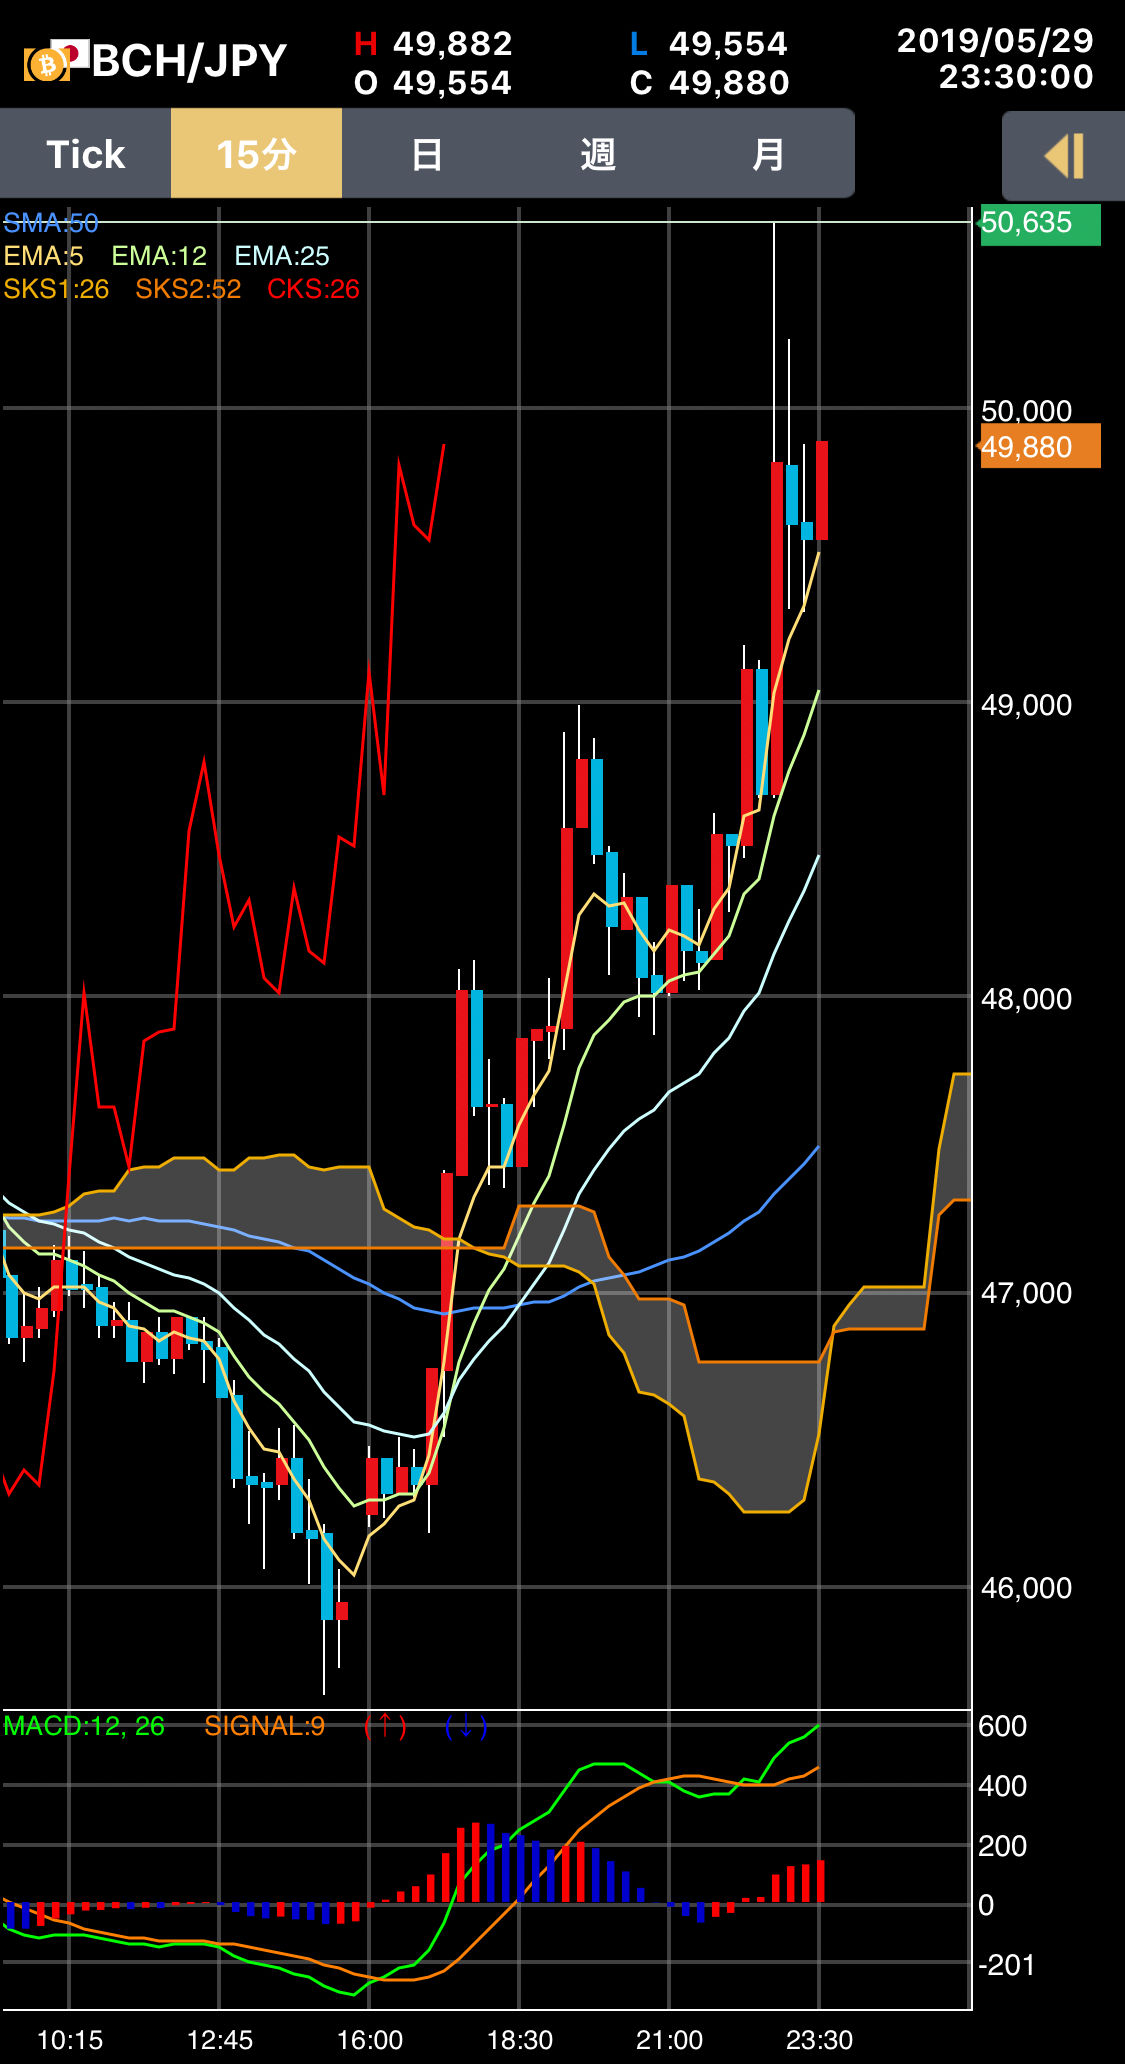Tap the 2019/05/29 date text
The height and width of the screenshot is (2064, 1125).
coord(995,40)
